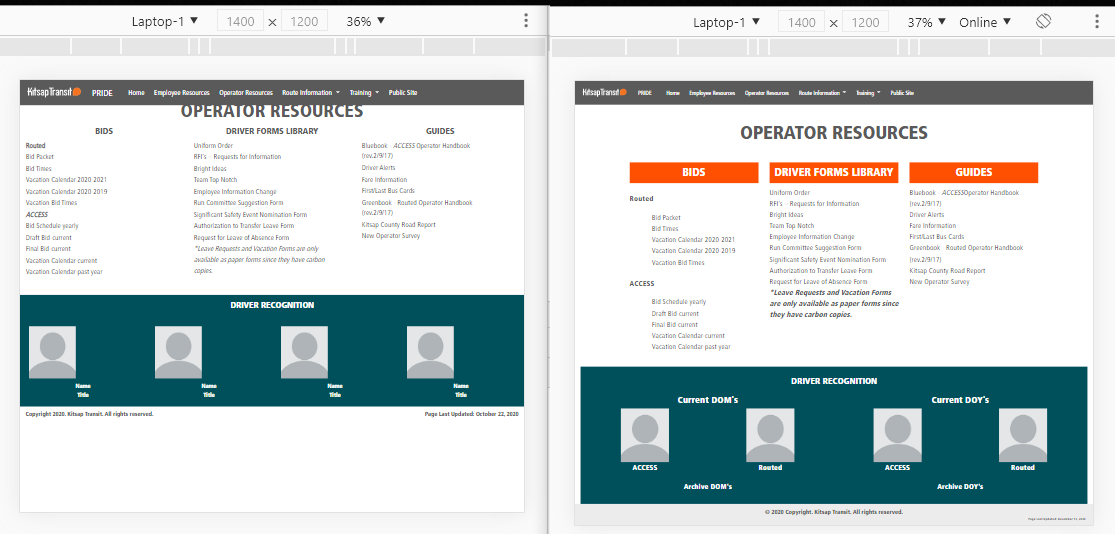Click the Kitsap Transit logo in the right preview
The image size is (1115, 534).
tap(606, 92)
